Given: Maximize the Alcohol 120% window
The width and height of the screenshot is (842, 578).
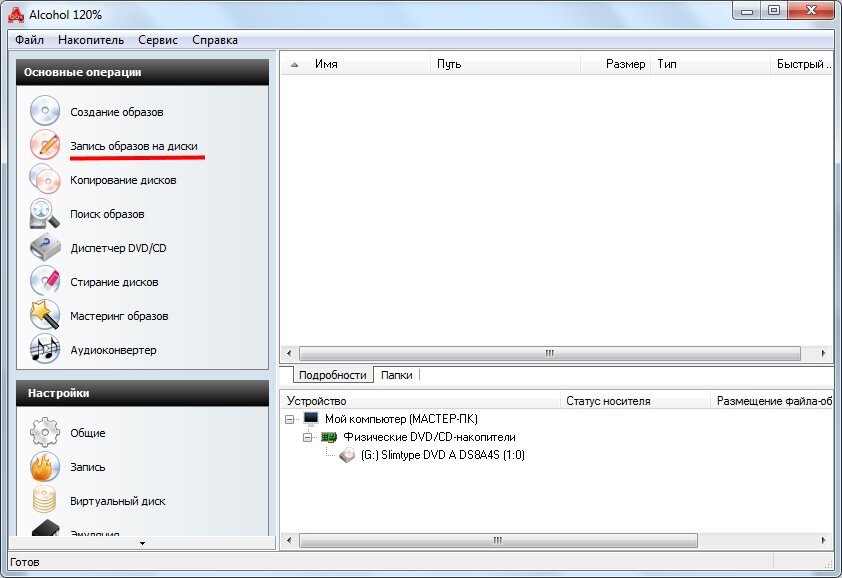Looking at the screenshot, I should (x=774, y=11).
